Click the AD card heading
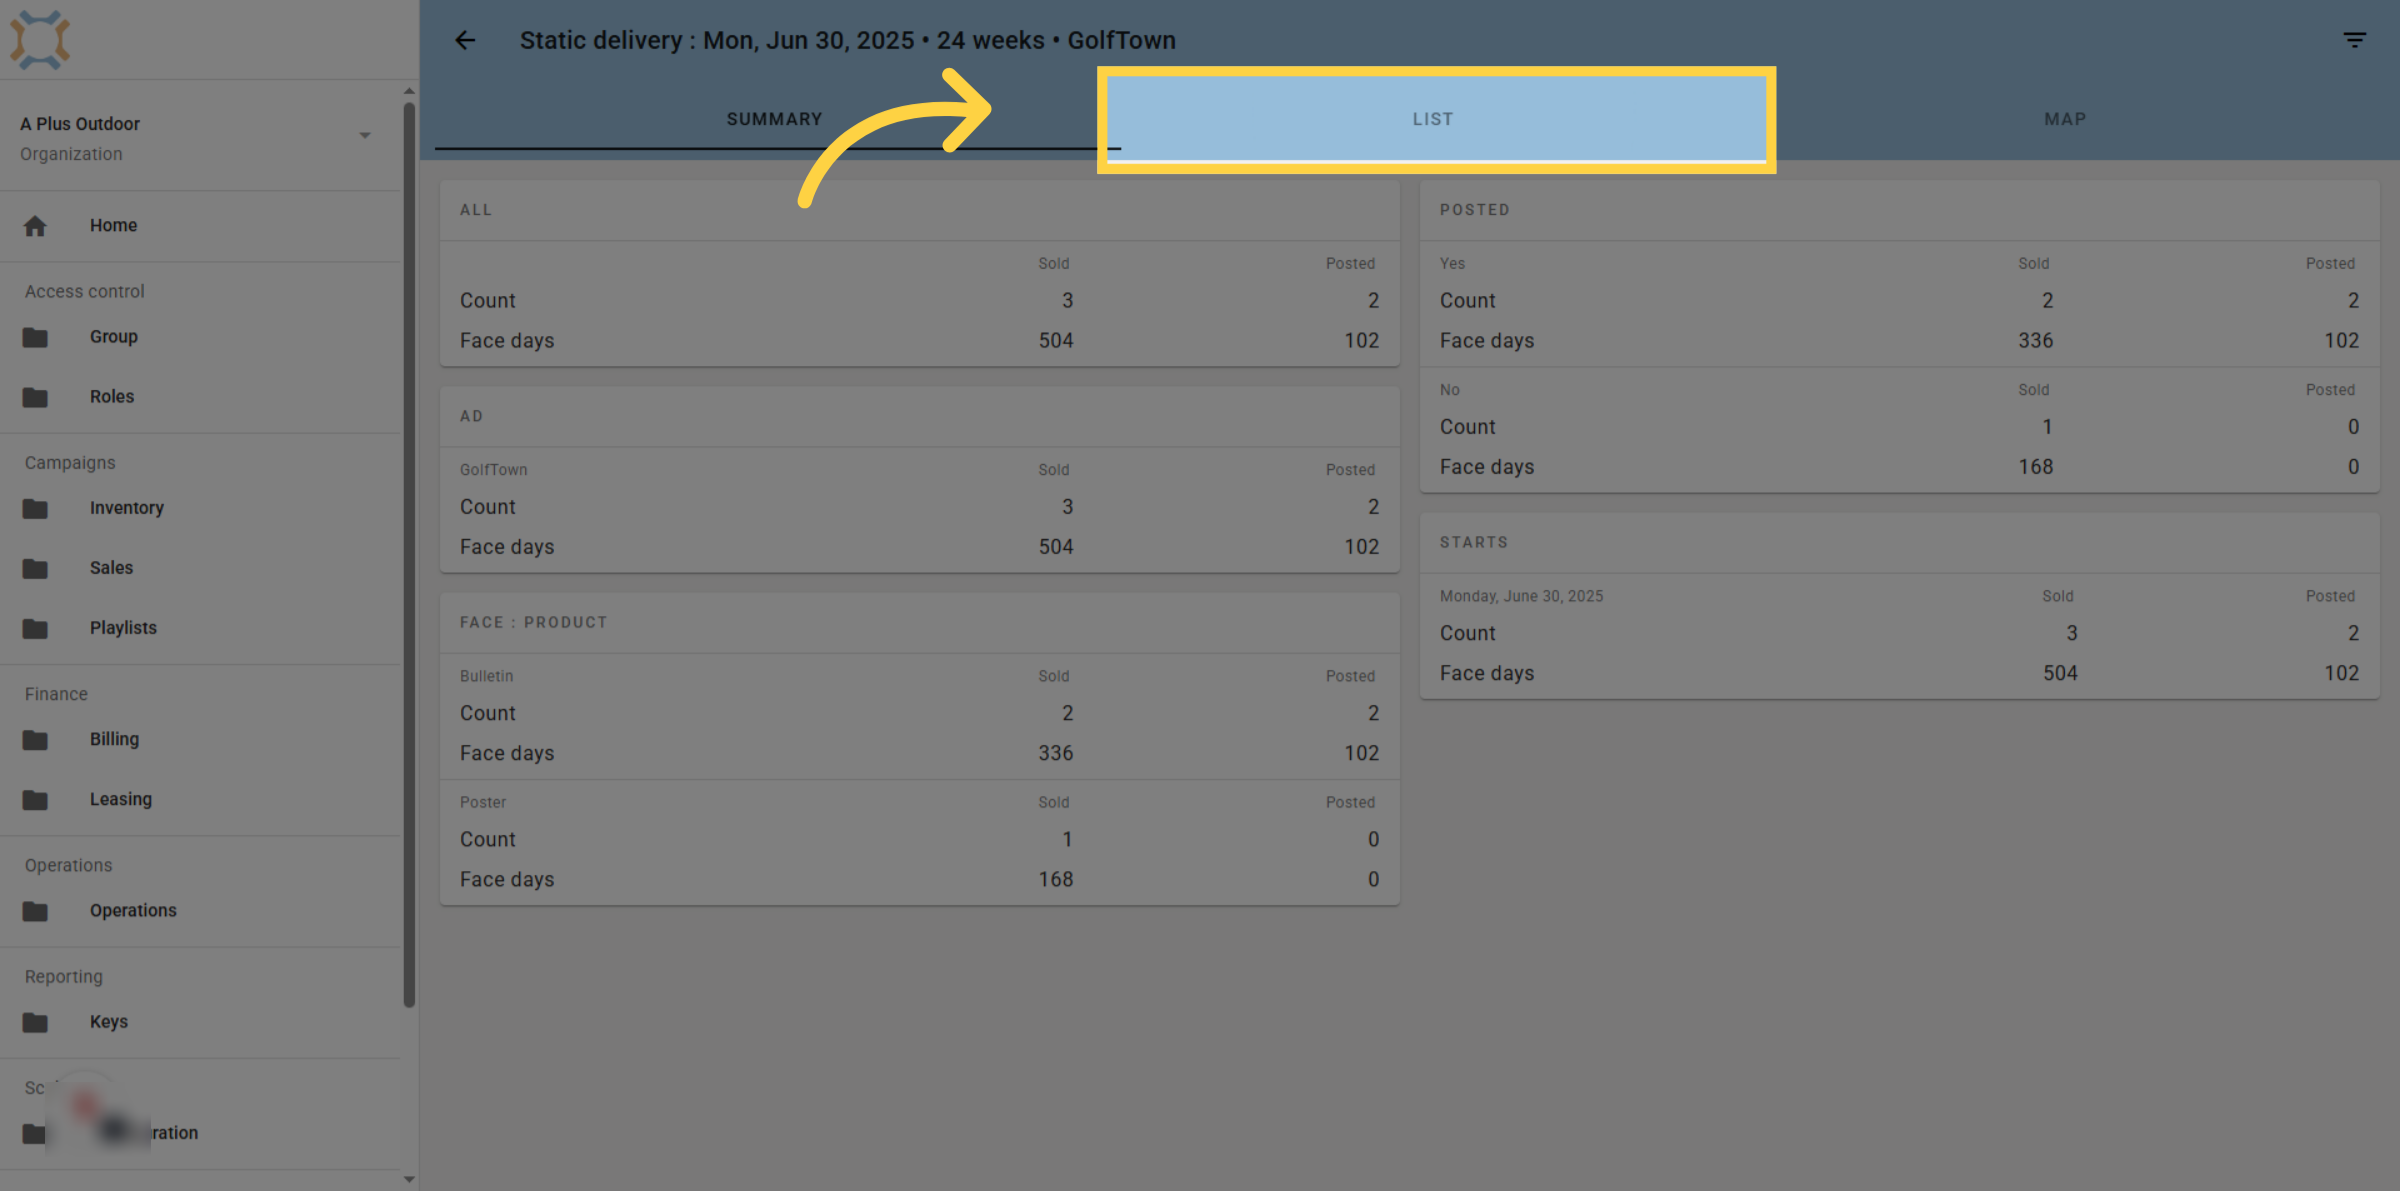The width and height of the screenshot is (2400, 1191). coord(471,416)
